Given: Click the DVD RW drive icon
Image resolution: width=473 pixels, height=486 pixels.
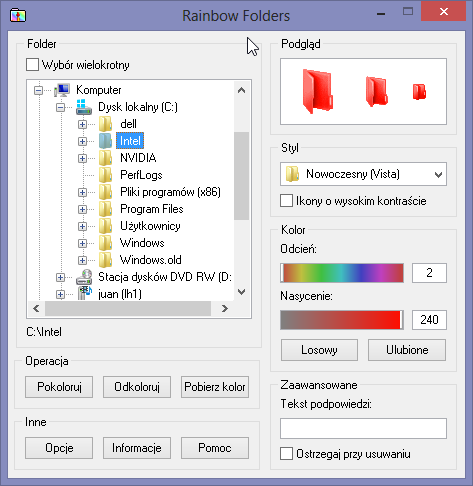Looking at the screenshot, I should pyautogui.click(x=84, y=277).
